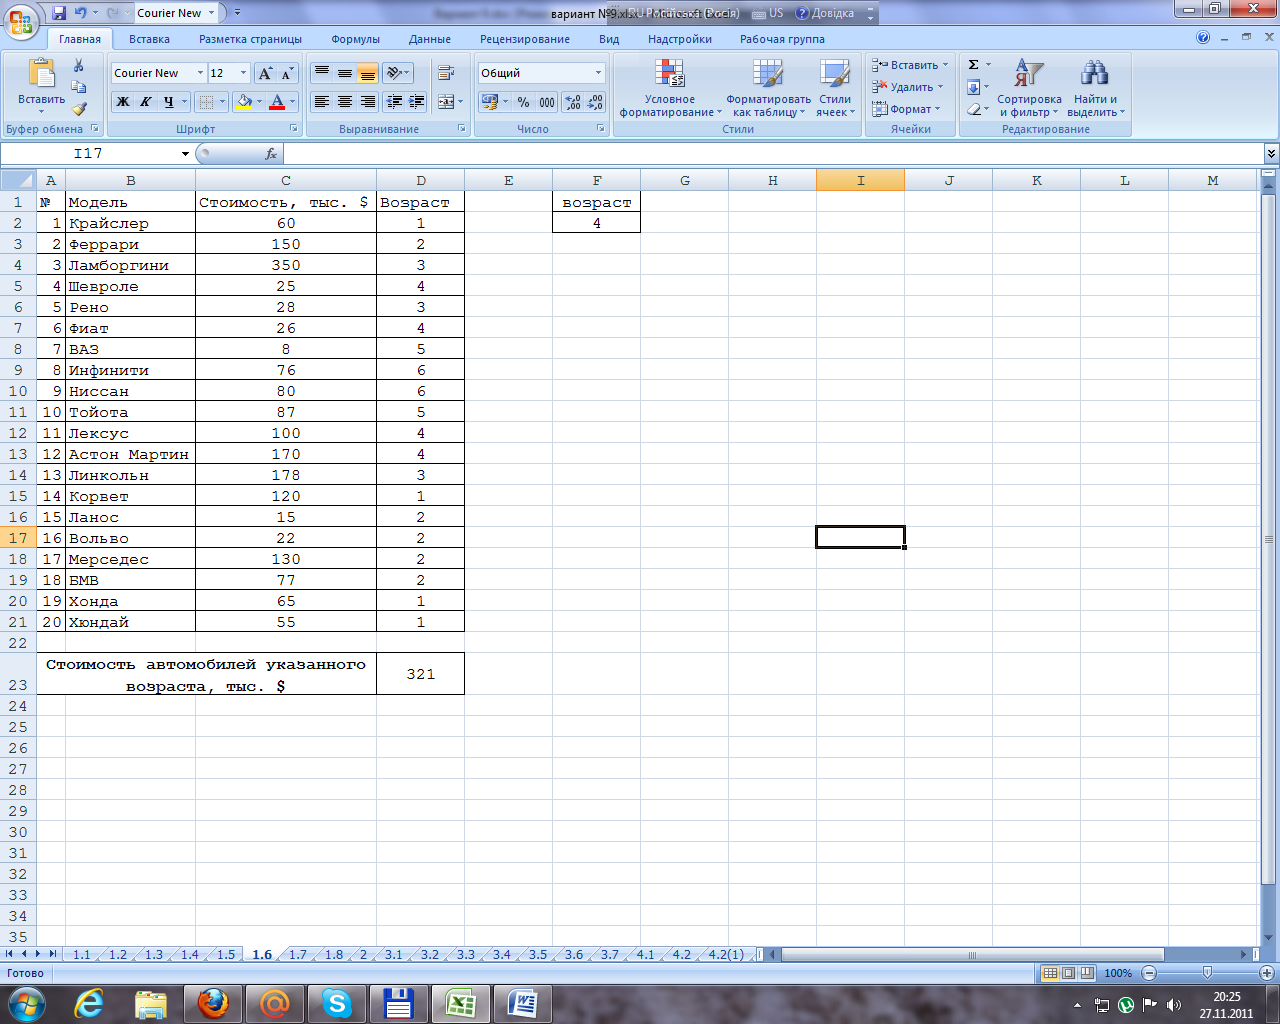The width and height of the screenshot is (1280, 1024).
Task: Open the Вставить cells dropdown
Action: (911, 65)
